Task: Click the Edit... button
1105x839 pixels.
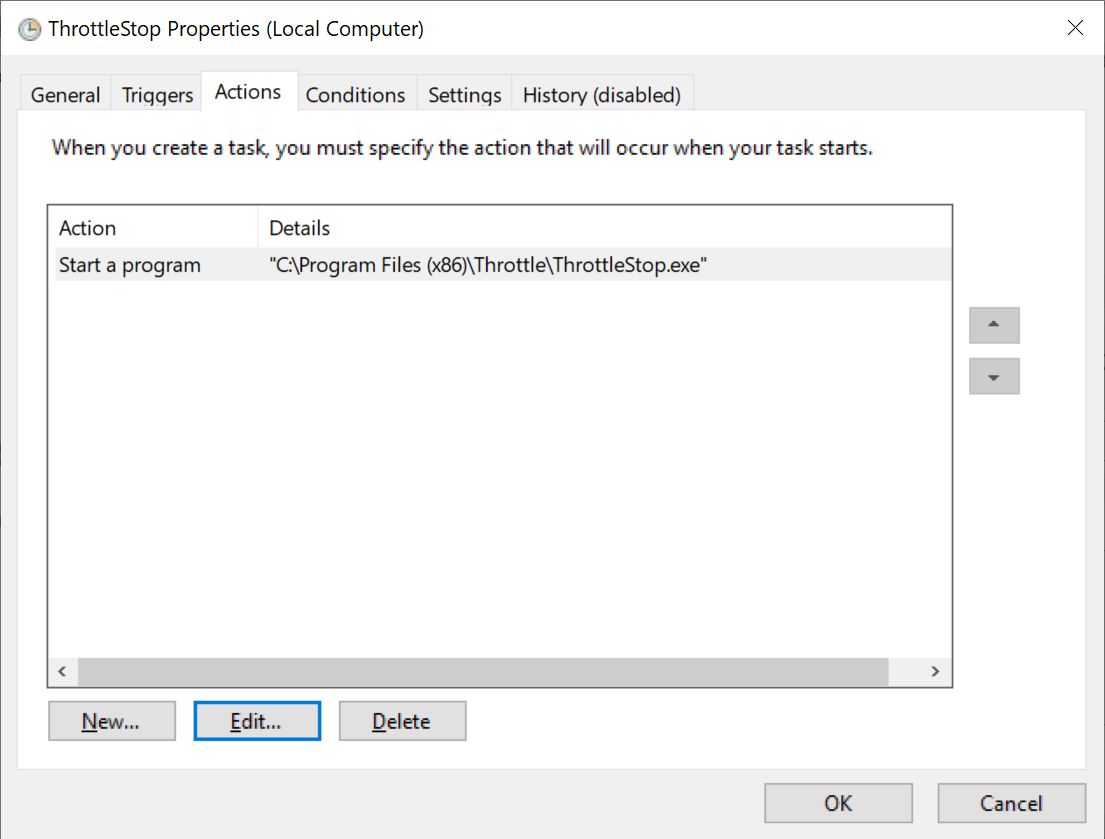Action: pyautogui.click(x=257, y=721)
